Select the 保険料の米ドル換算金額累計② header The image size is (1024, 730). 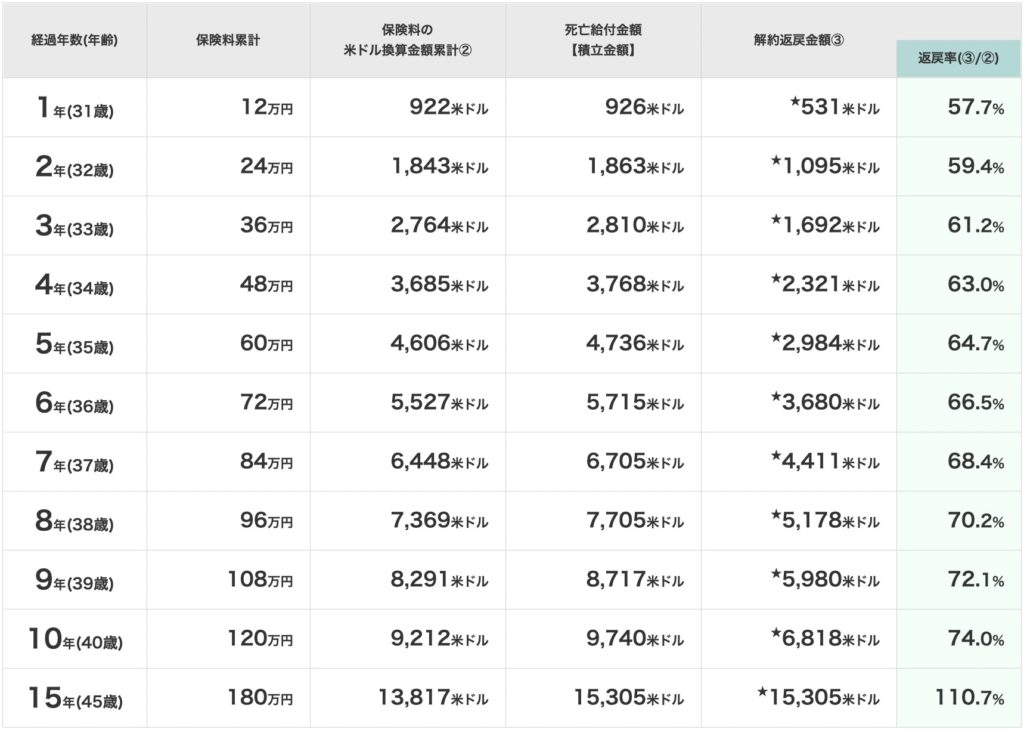pyautogui.click(x=407, y=41)
